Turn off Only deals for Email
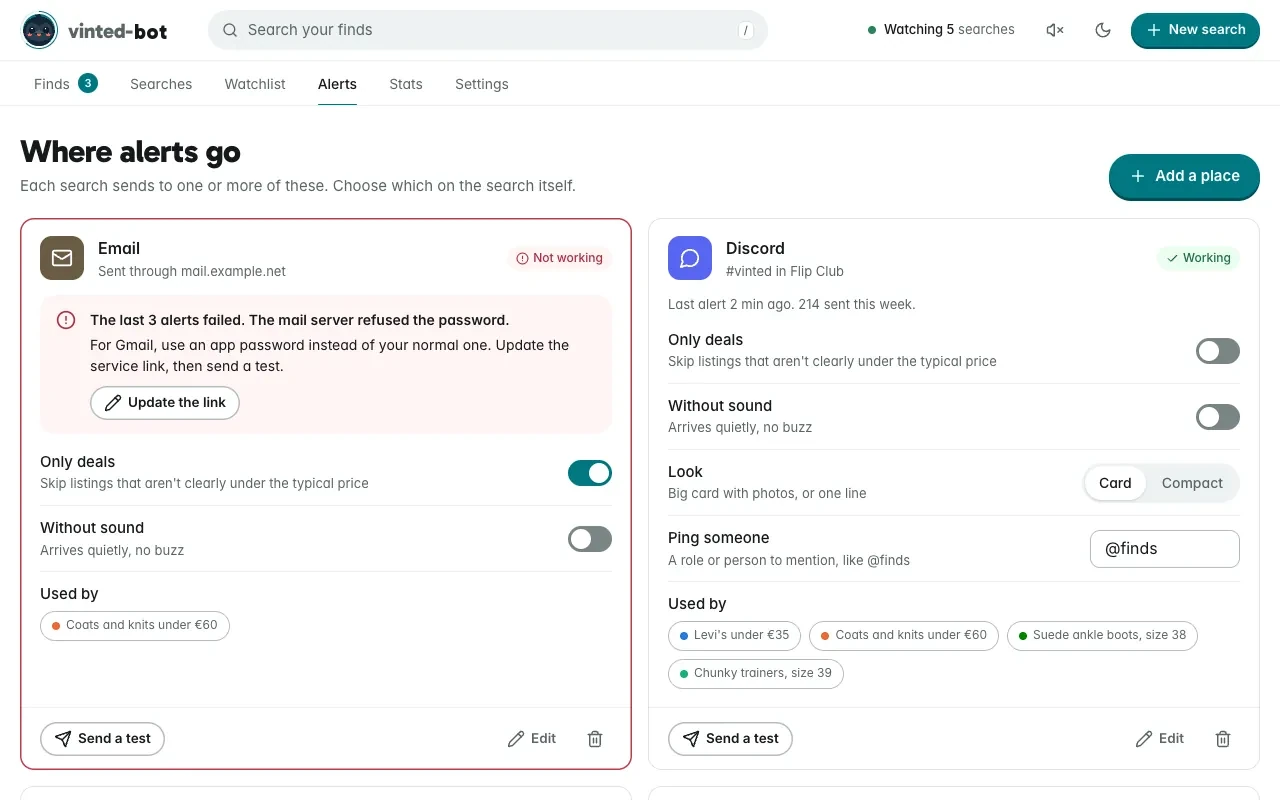 pos(590,473)
